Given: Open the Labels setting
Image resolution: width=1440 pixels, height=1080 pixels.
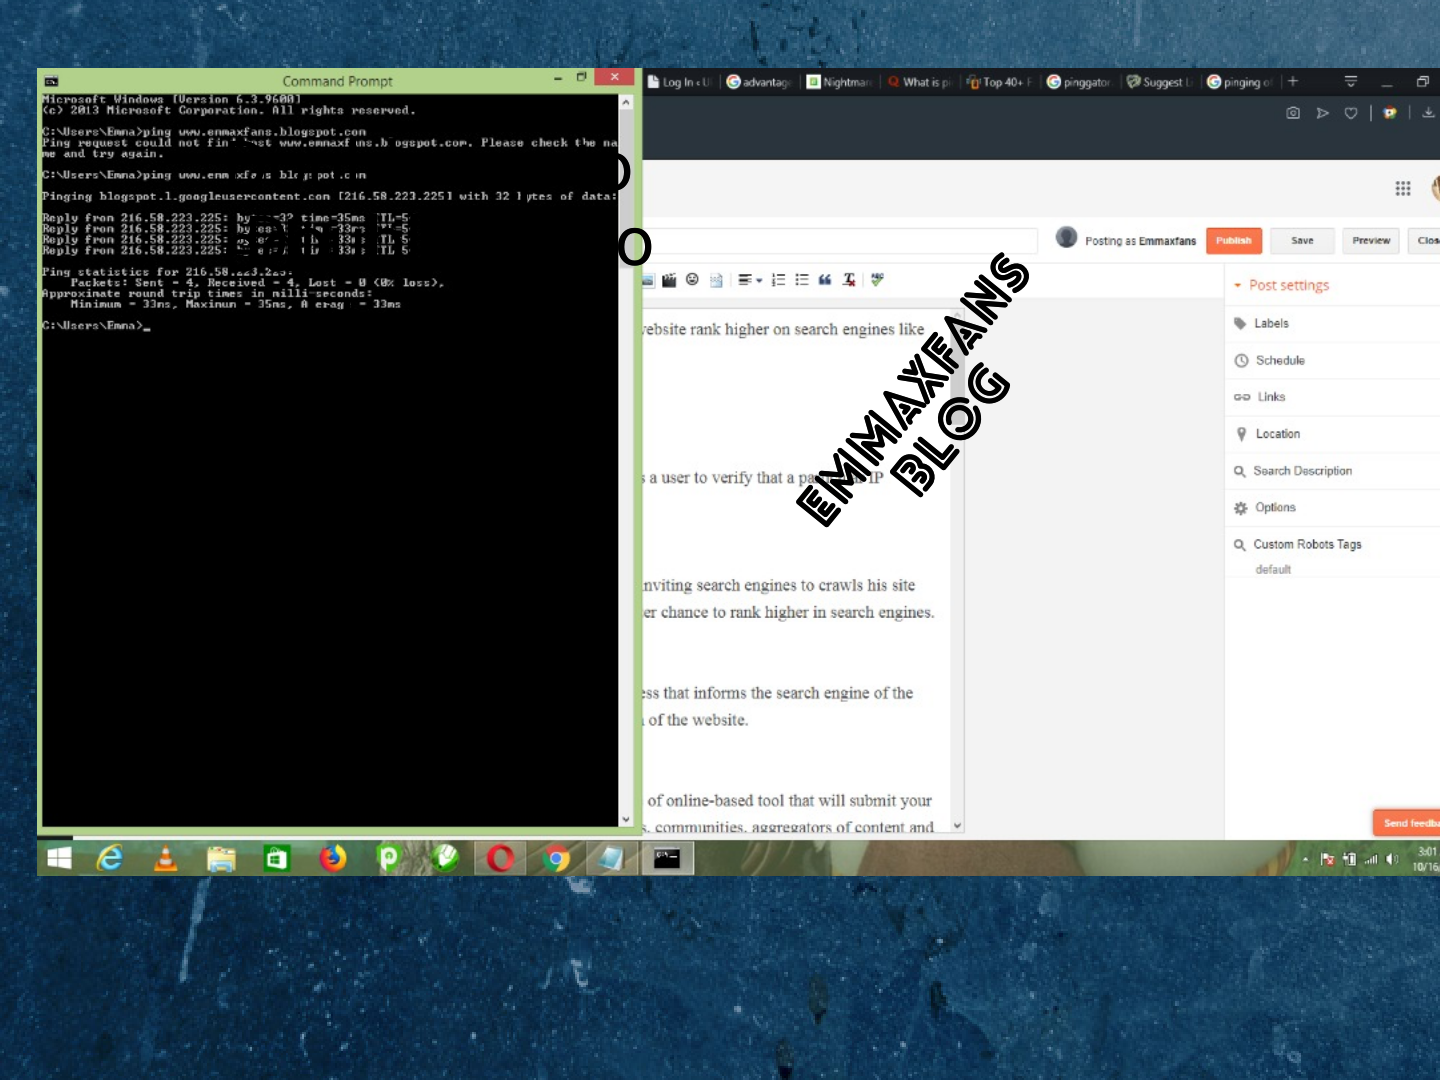Looking at the screenshot, I should (1272, 323).
